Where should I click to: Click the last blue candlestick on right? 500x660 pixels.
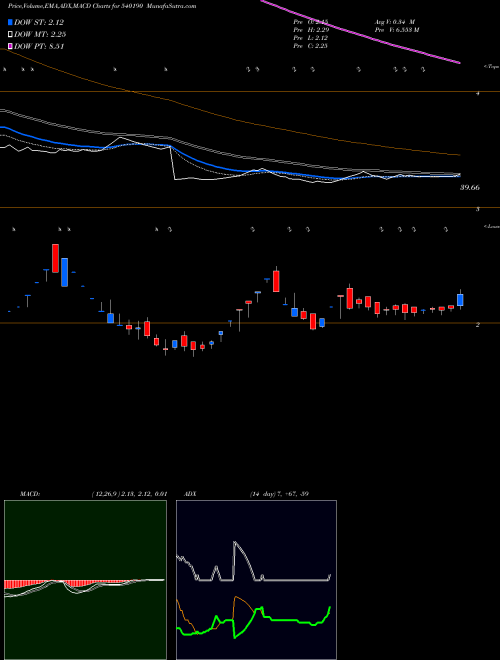(460, 300)
